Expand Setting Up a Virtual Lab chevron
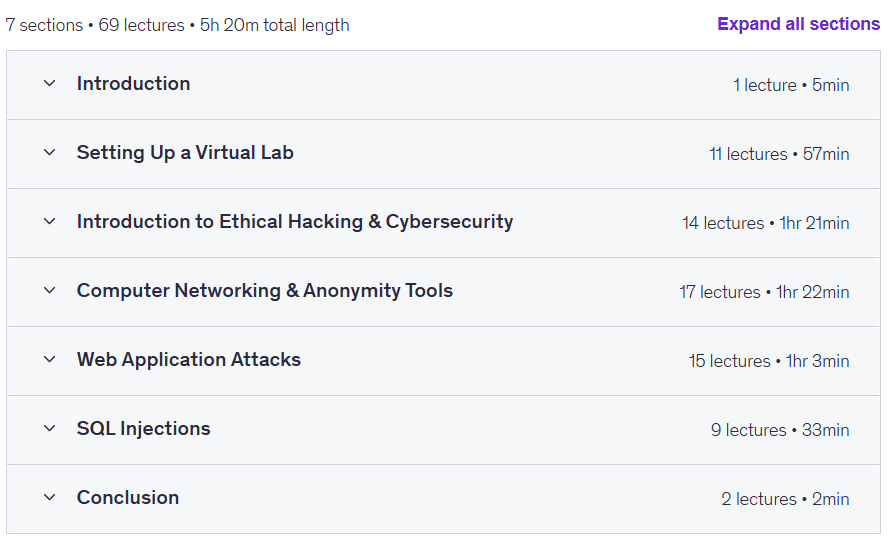Image resolution: width=887 pixels, height=541 pixels. pos(50,153)
